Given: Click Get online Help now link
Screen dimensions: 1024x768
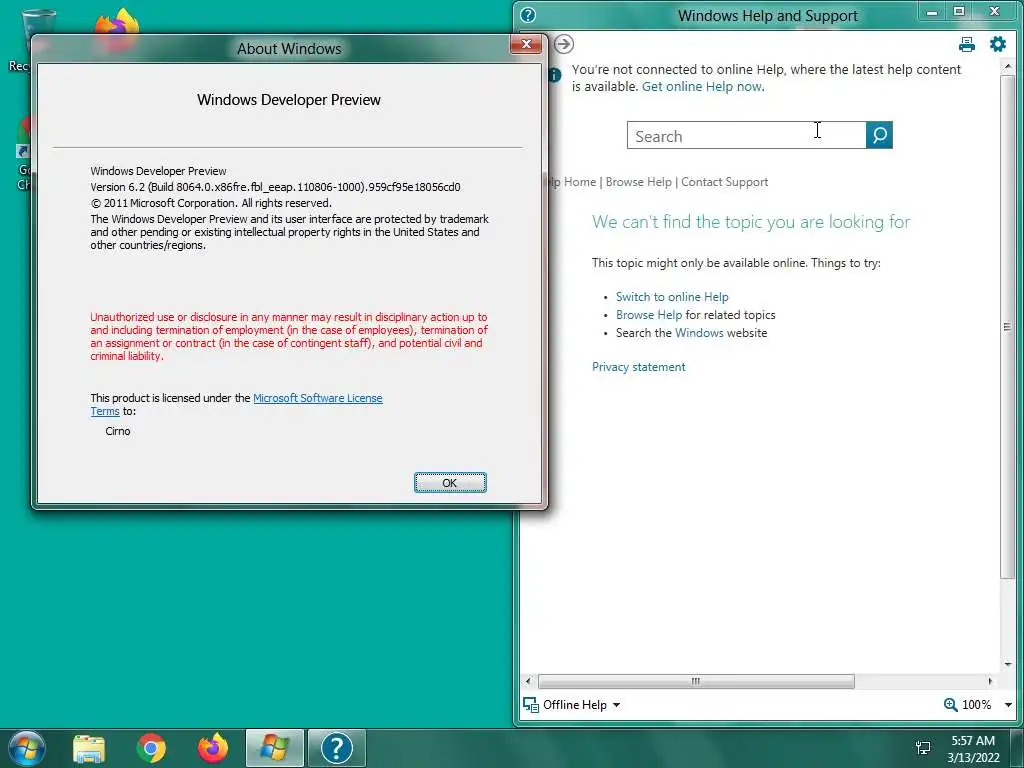Looking at the screenshot, I should coord(703,86).
